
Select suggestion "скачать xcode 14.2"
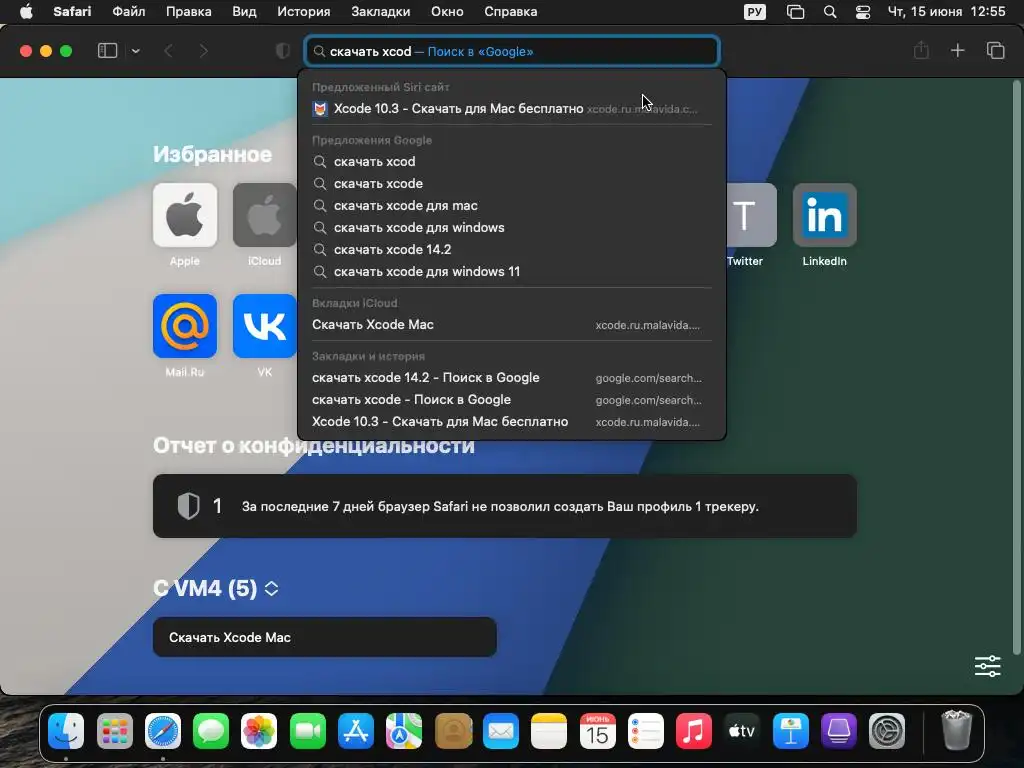tap(512, 249)
